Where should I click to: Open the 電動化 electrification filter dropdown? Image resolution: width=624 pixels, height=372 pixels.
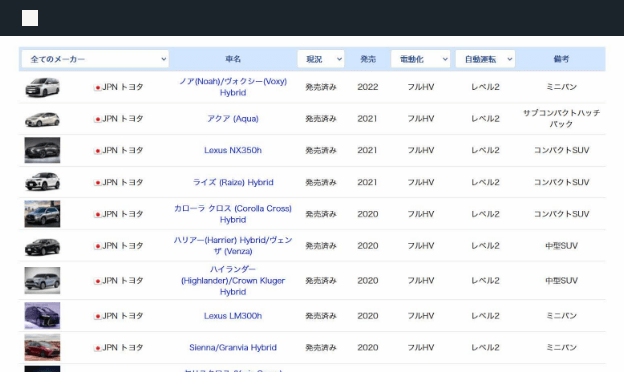pyautogui.click(x=420, y=59)
